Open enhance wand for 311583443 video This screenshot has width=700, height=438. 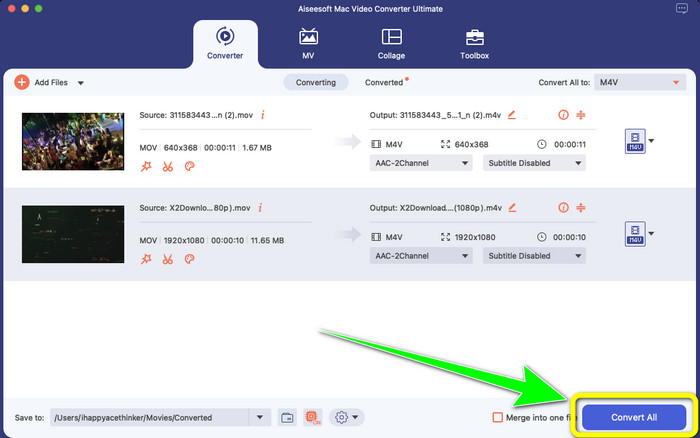click(146, 167)
